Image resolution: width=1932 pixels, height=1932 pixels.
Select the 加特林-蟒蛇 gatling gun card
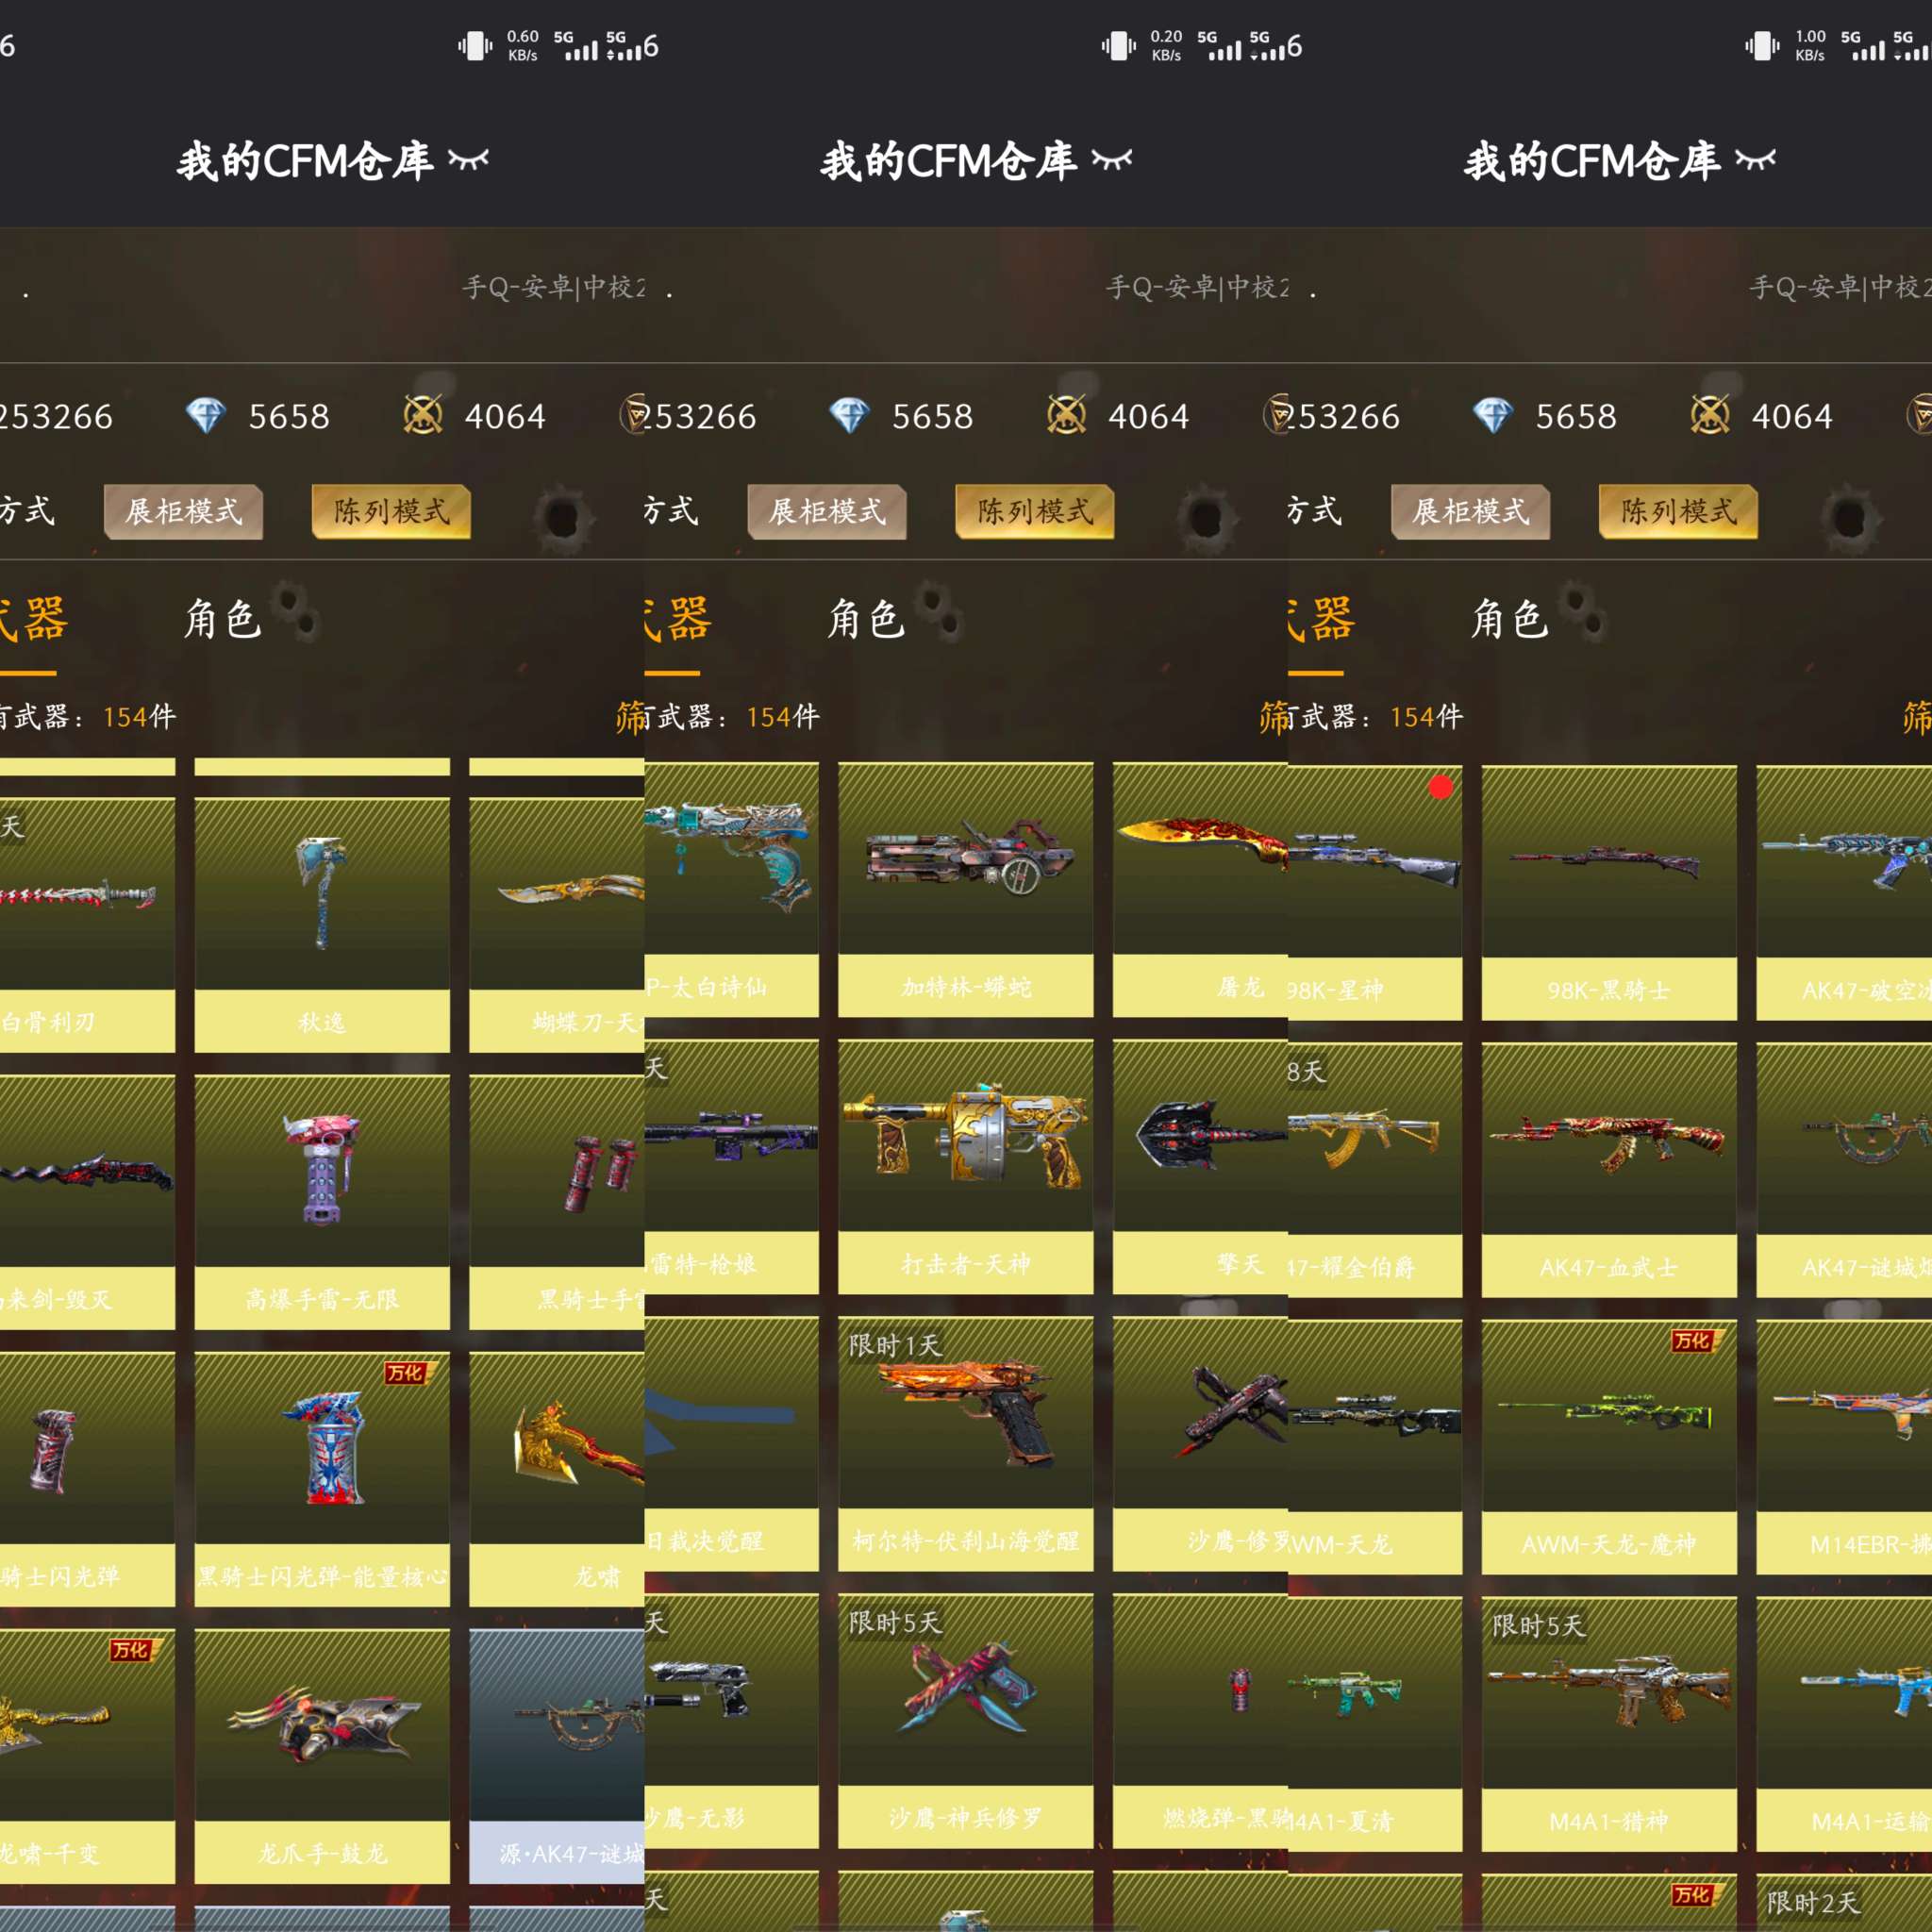[x=965, y=888]
